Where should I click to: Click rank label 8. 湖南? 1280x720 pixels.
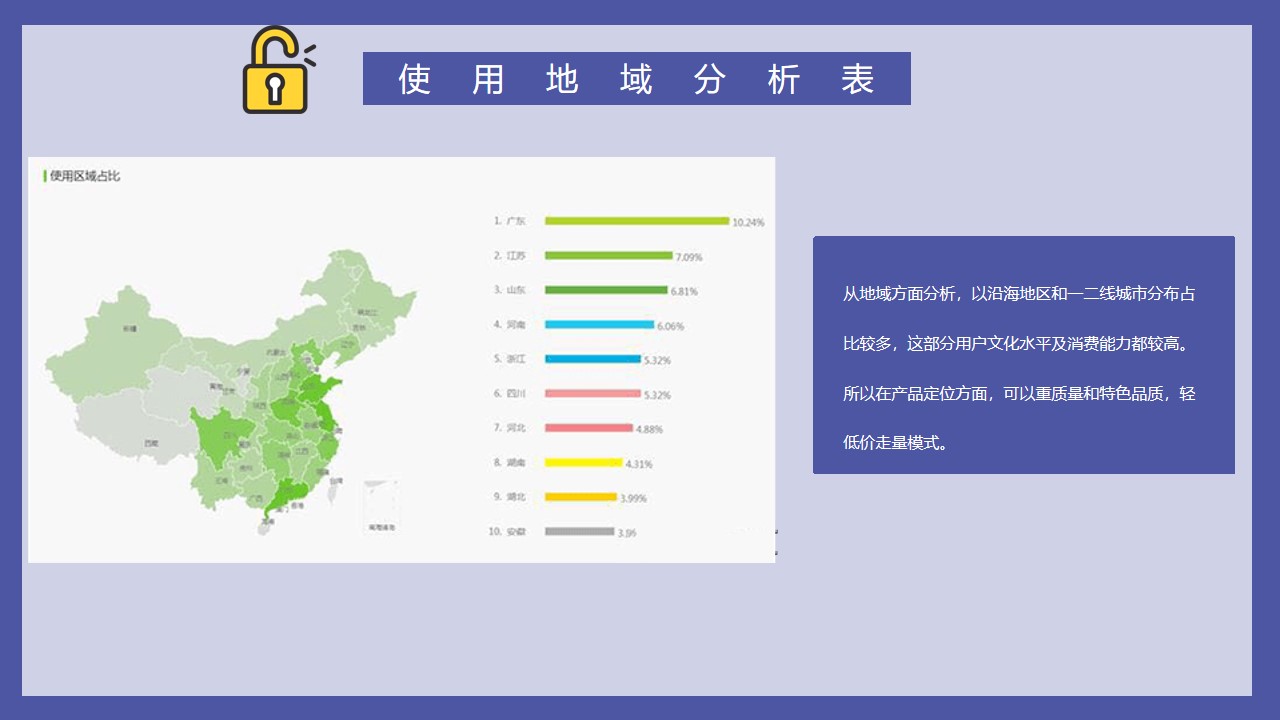509,463
